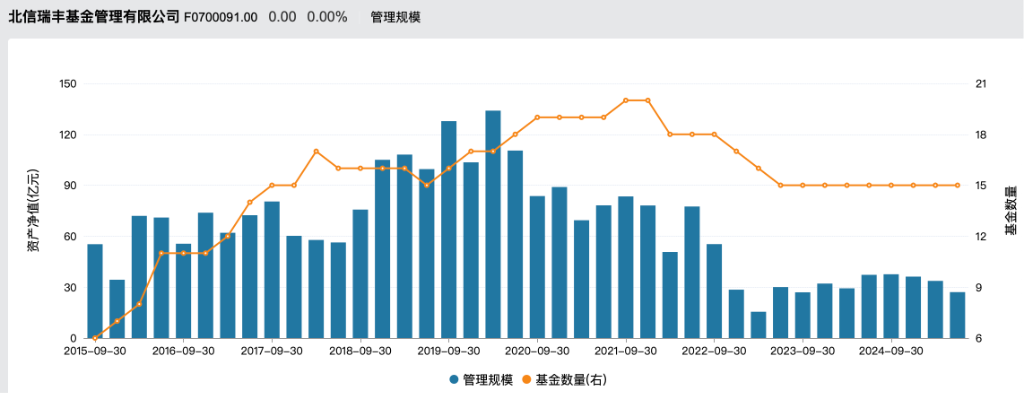Click the 2024-09-30 axis label
This screenshot has width=1024, height=393.
click(891, 351)
